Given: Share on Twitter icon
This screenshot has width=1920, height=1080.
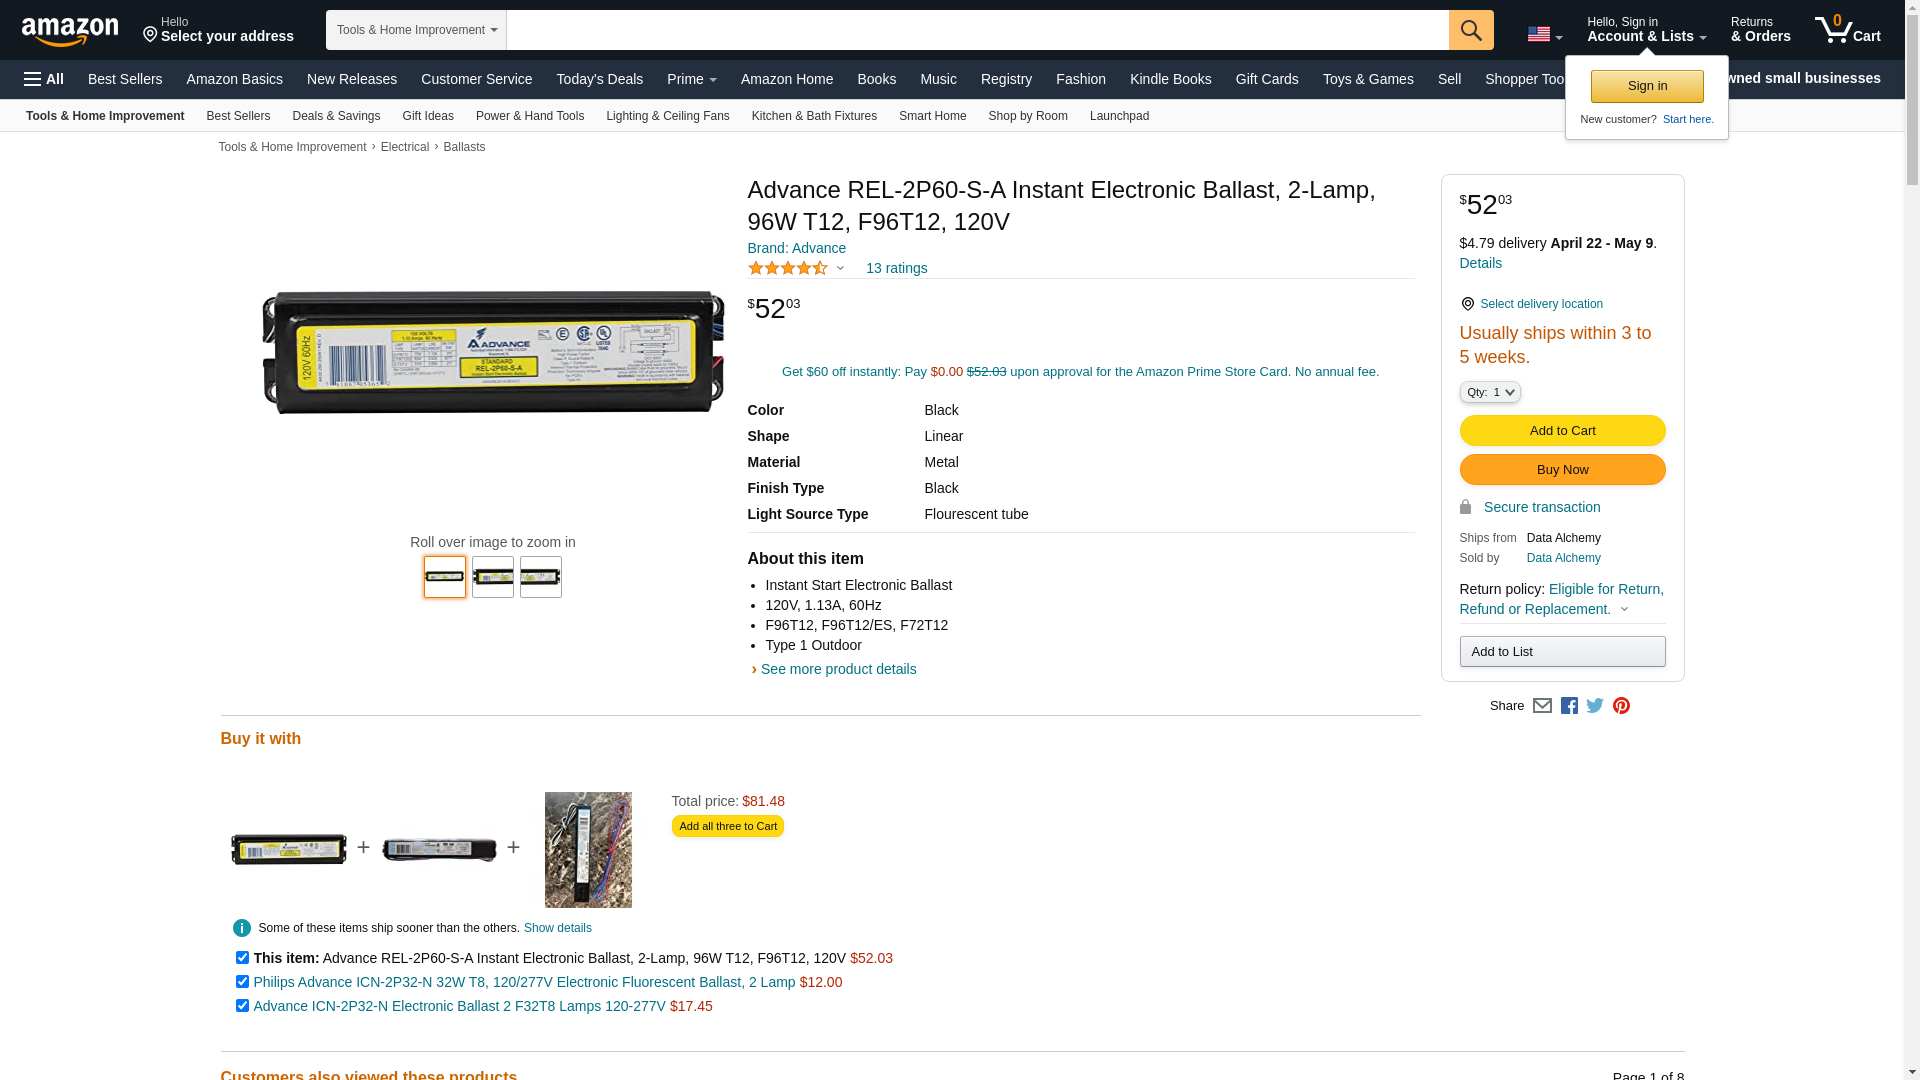Looking at the screenshot, I should (x=1595, y=706).
